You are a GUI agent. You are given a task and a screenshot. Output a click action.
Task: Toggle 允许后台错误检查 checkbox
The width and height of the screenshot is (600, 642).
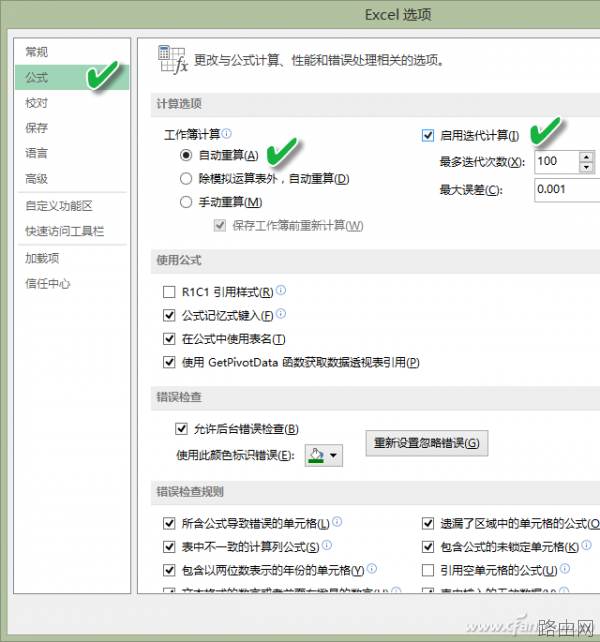[x=181, y=429]
